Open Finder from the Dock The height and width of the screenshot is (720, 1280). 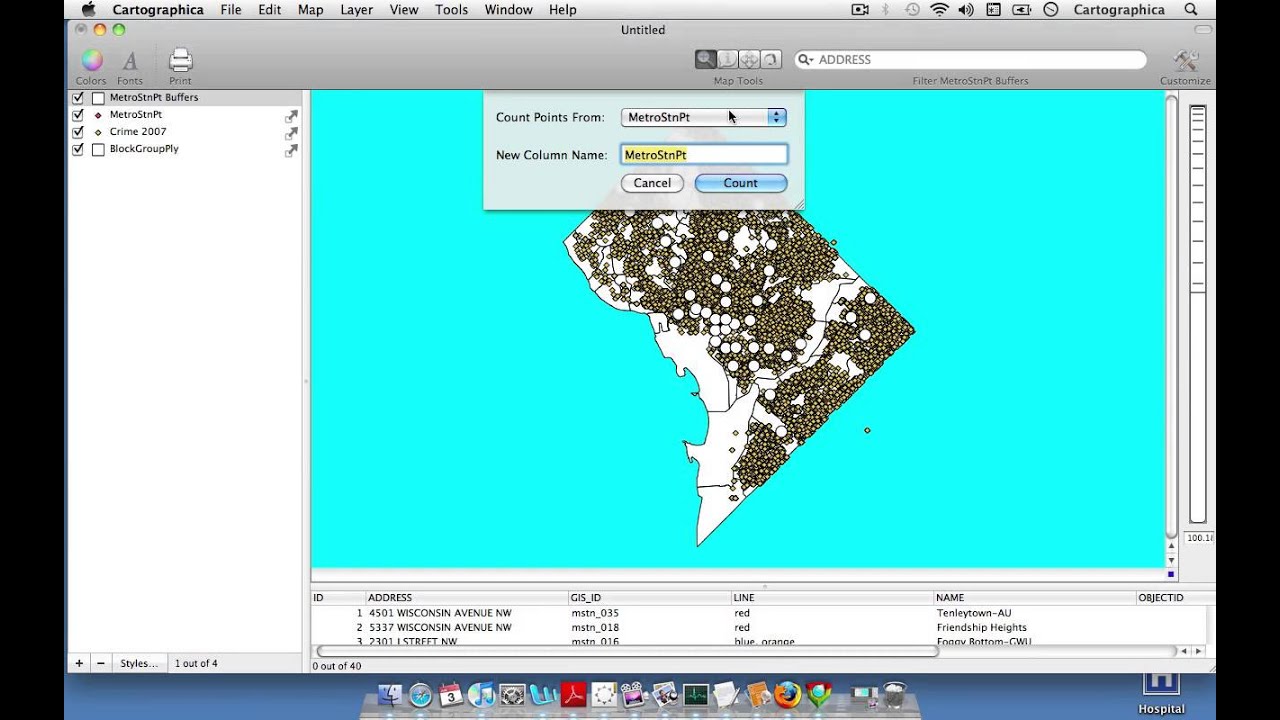pyautogui.click(x=390, y=694)
